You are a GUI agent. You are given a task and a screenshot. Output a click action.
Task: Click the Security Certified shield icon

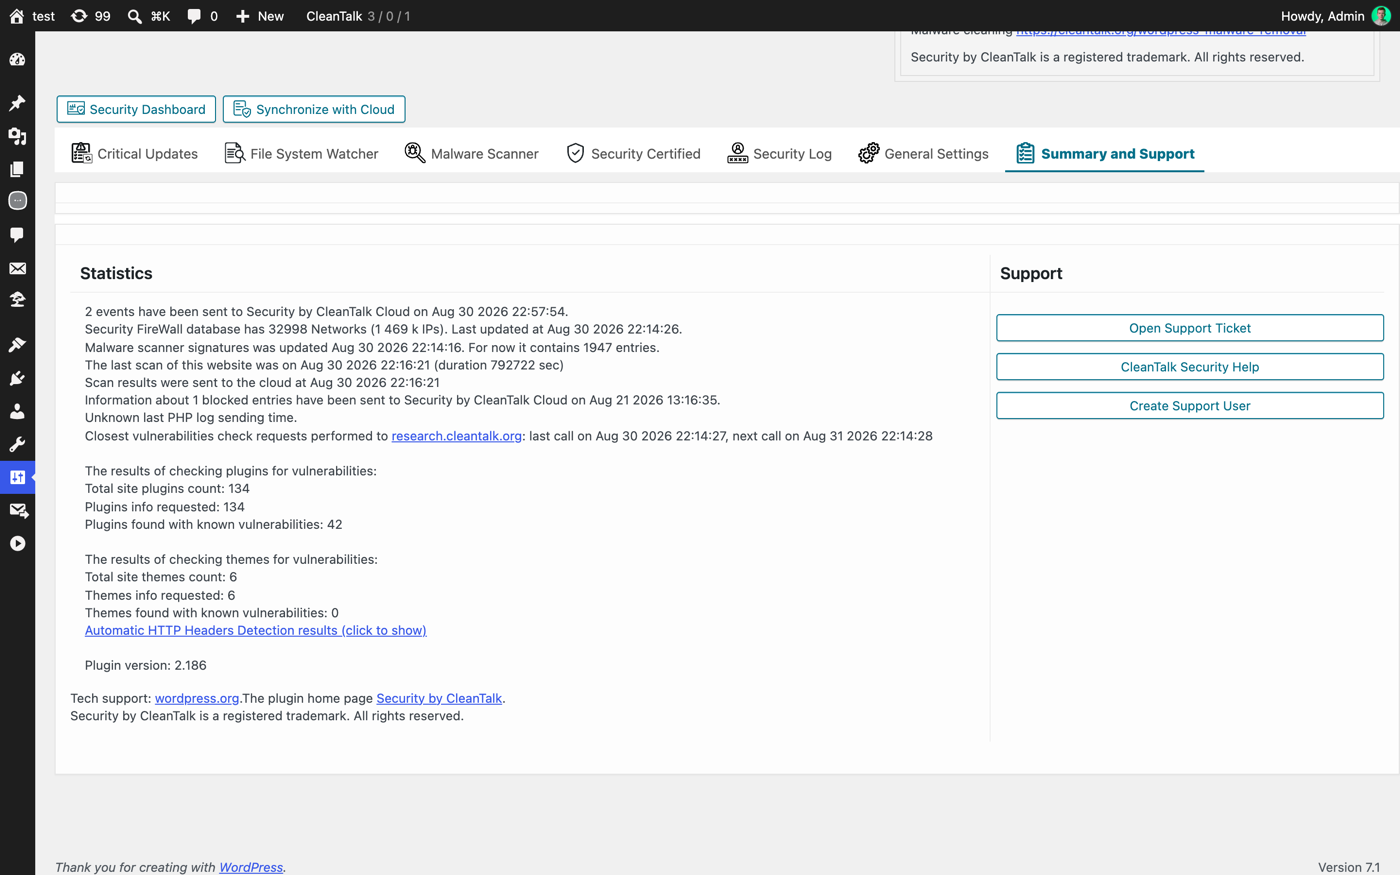575,153
